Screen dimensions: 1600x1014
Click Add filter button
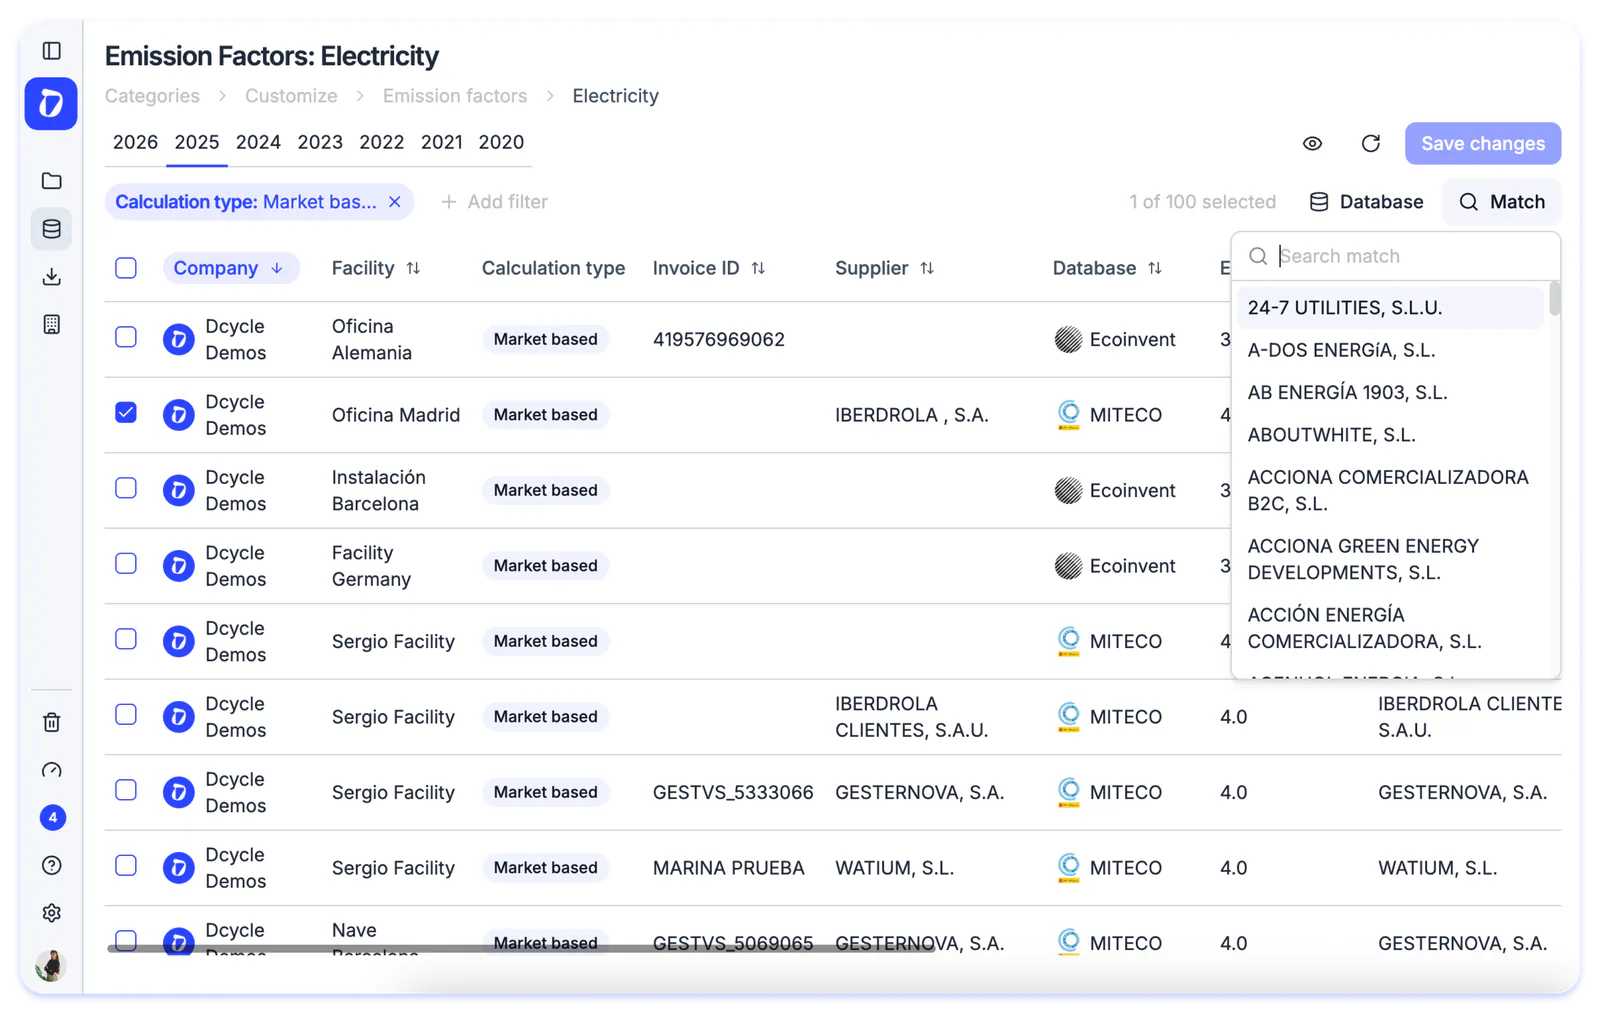point(494,202)
